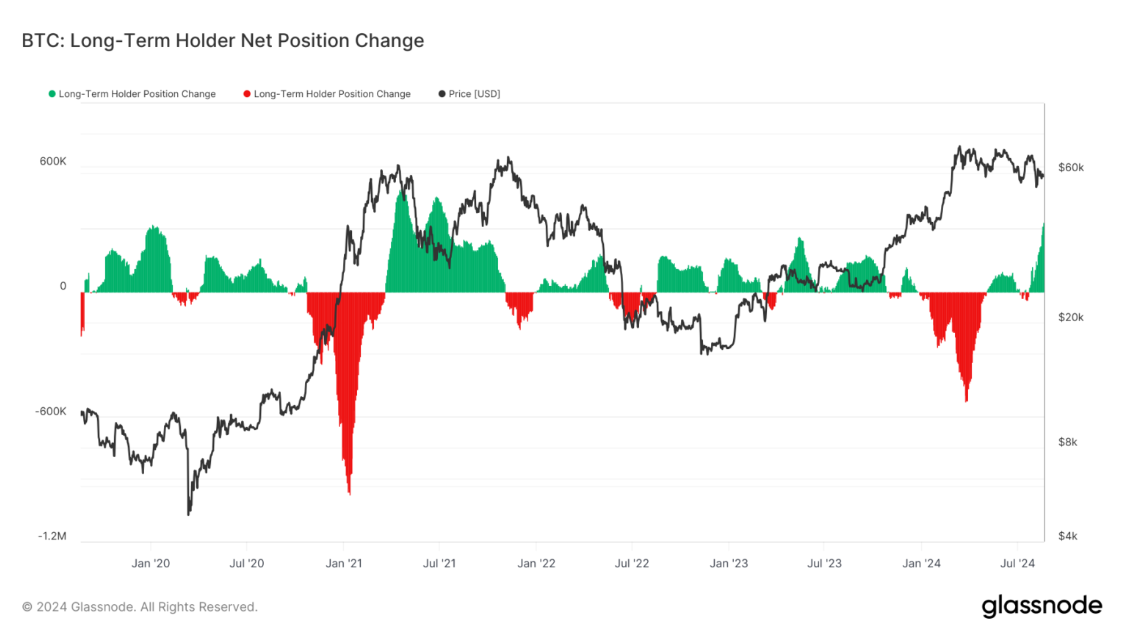Click the glassnode logo
Viewport: 1124px width, 634px height.
tap(1041, 606)
